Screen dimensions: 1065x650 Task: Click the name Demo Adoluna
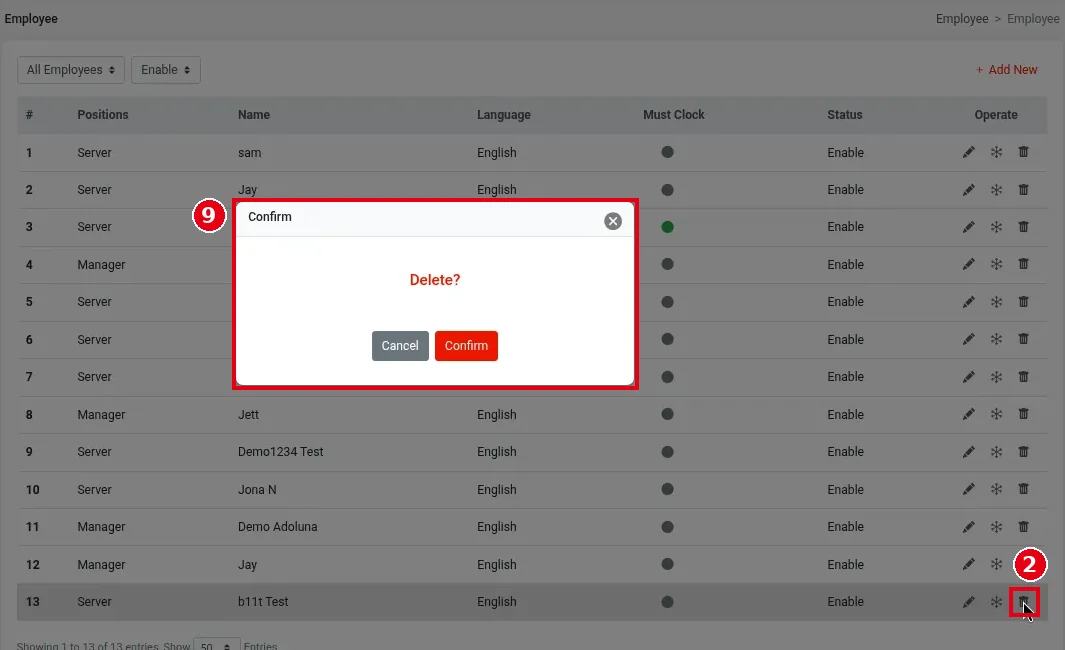[x=277, y=526]
